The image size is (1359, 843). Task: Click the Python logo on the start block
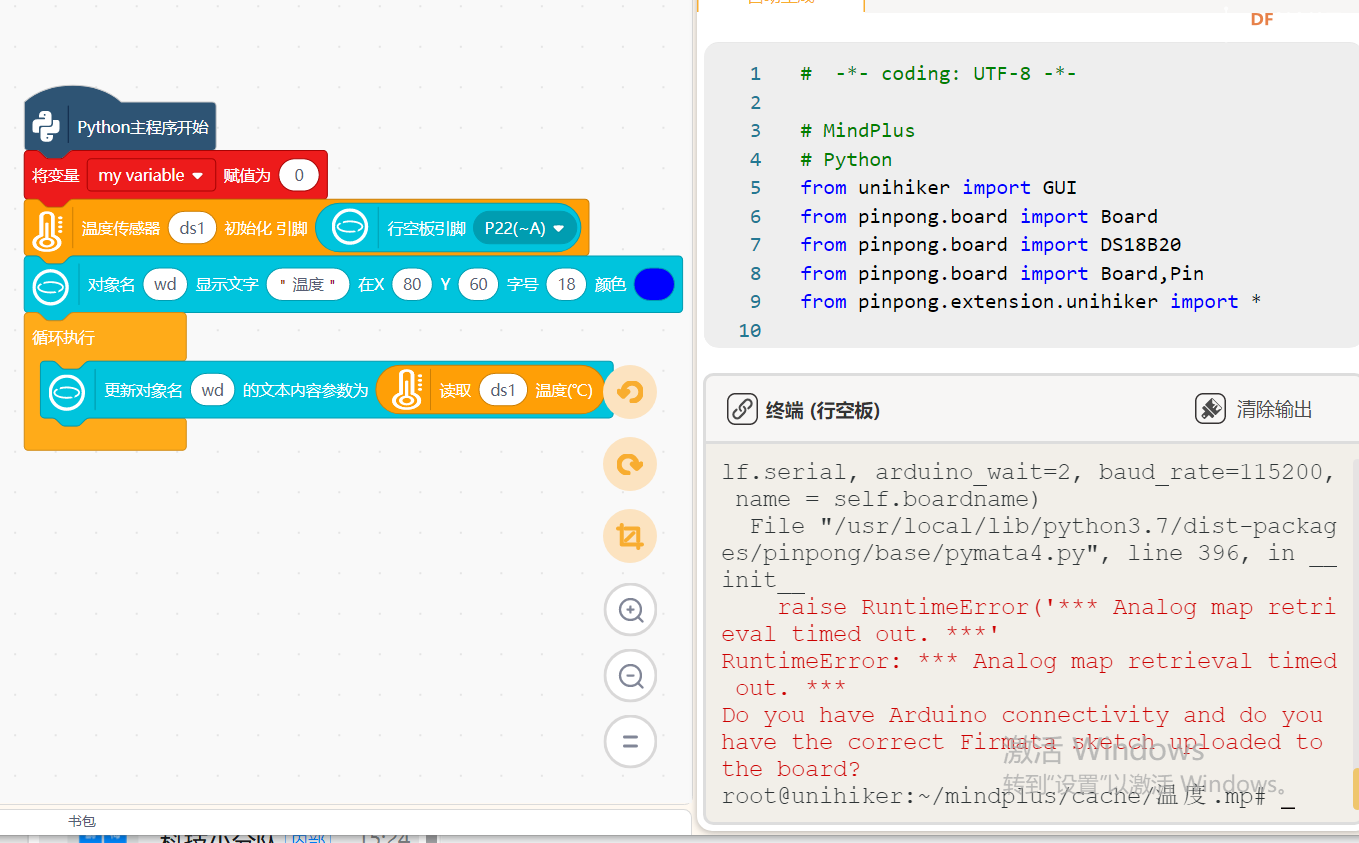(x=46, y=127)
